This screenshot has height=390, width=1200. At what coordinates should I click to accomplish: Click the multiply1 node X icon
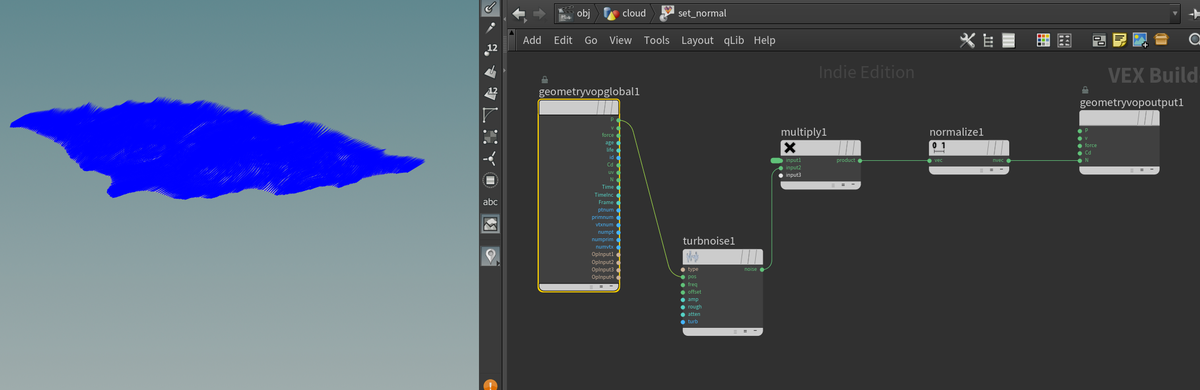(791, 148)
